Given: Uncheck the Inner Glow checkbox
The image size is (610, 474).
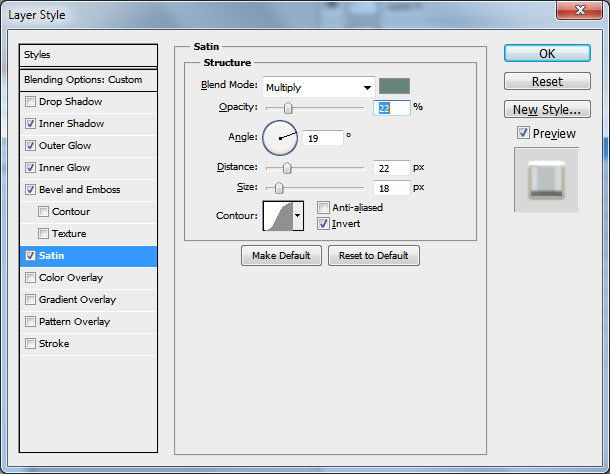Looking at the screenshot, I should pos(30,168).
